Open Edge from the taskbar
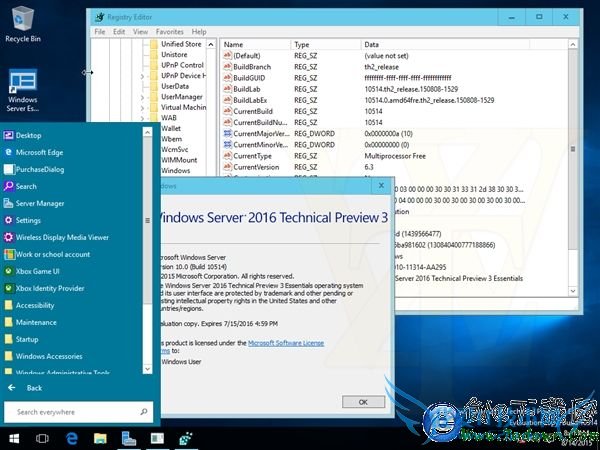Viewport: 600px width, 450px height. 72,439
